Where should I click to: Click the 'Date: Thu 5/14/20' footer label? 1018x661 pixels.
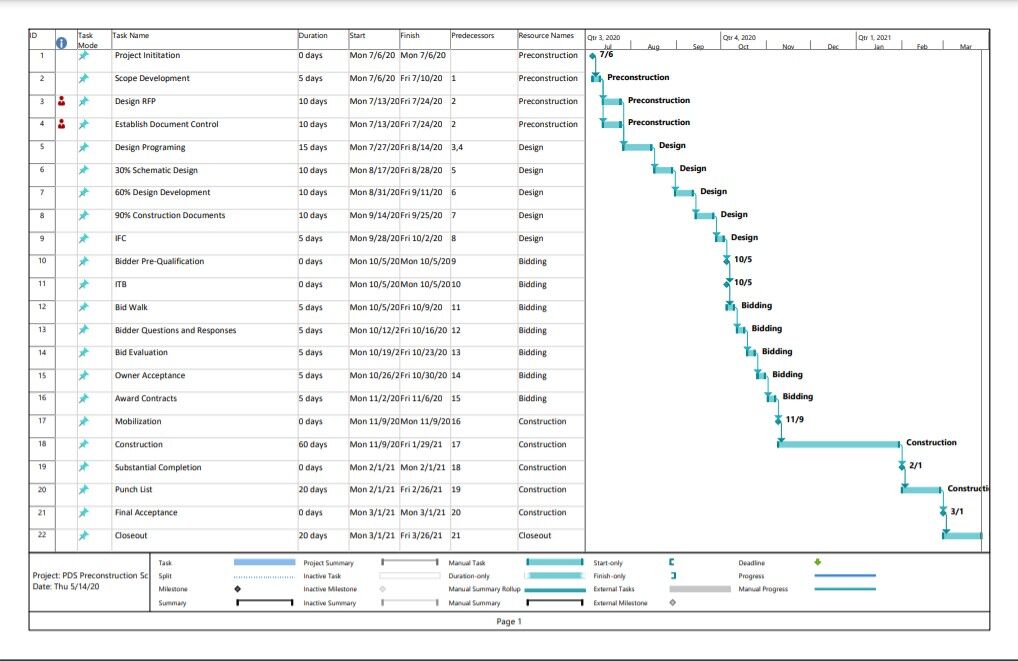coord(66,586)
